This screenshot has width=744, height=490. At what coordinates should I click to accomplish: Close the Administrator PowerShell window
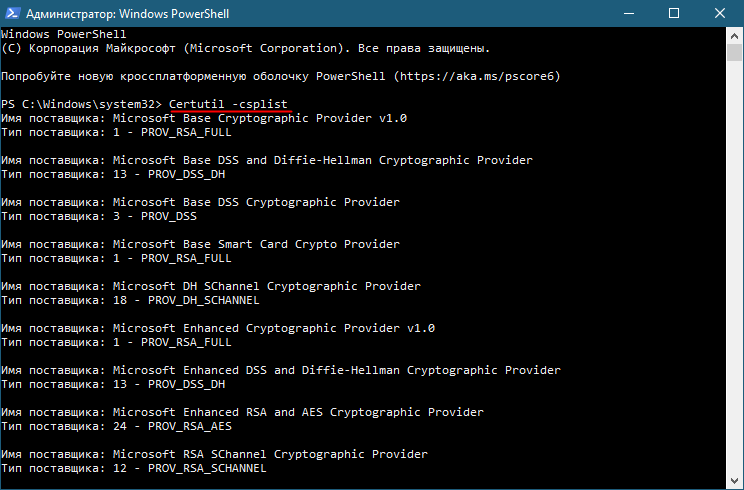click(x=720, y=13)
